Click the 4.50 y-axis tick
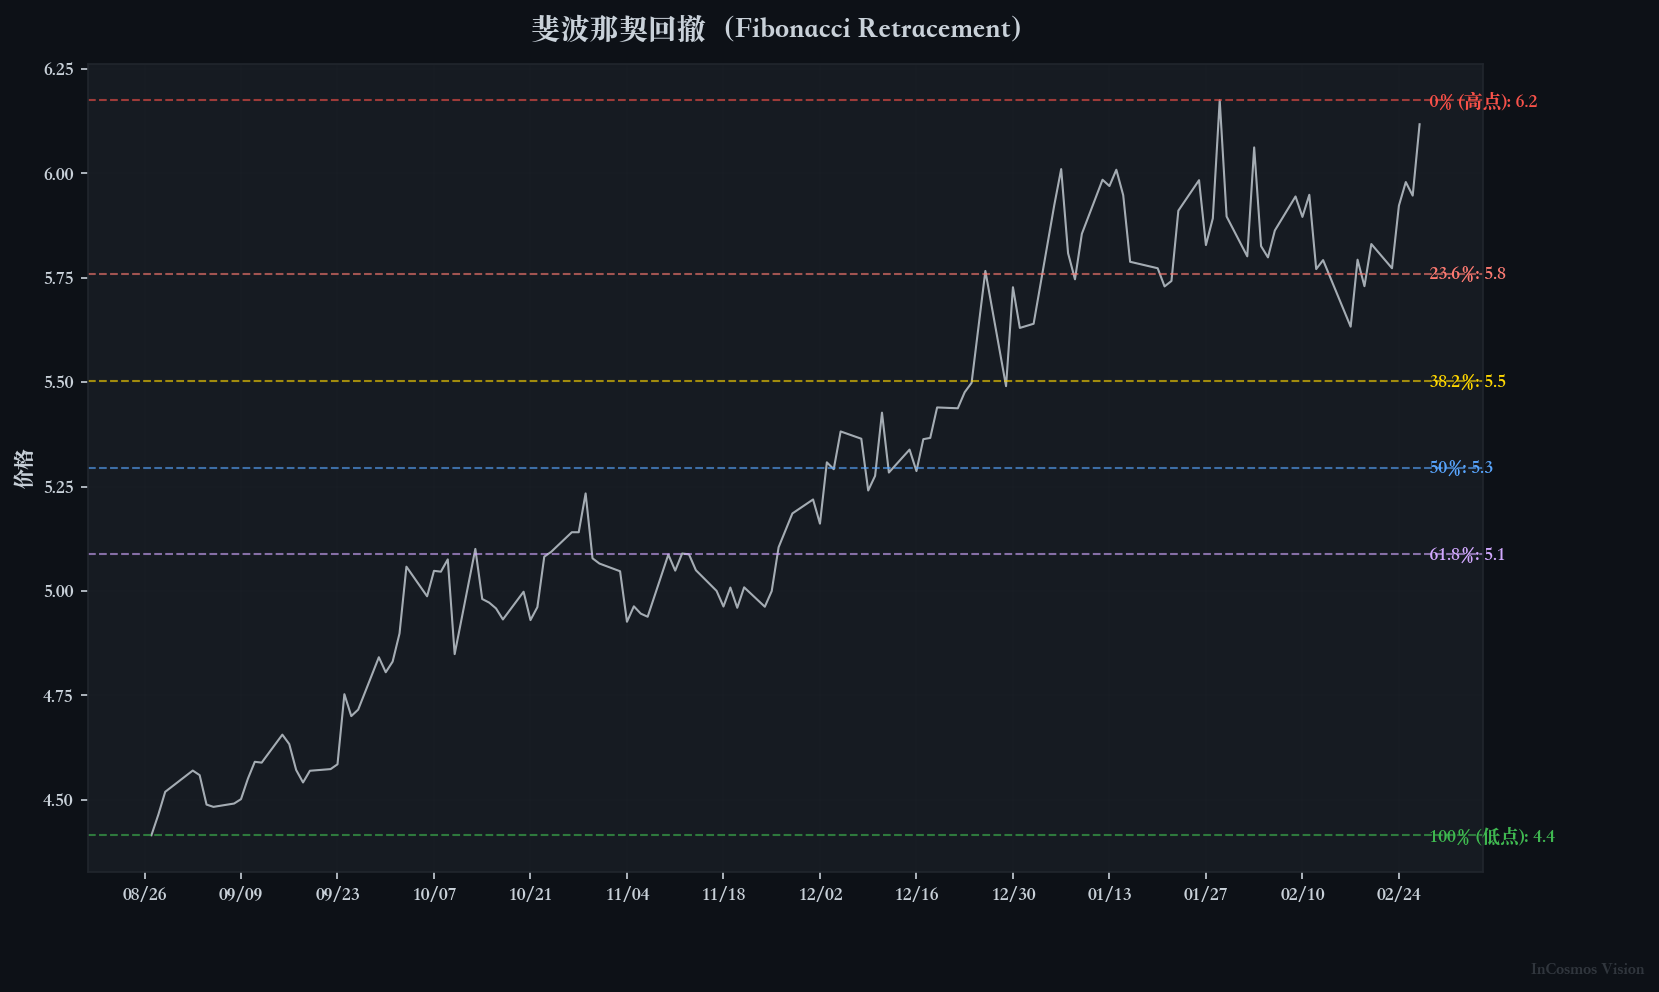 tap(59, 800)
